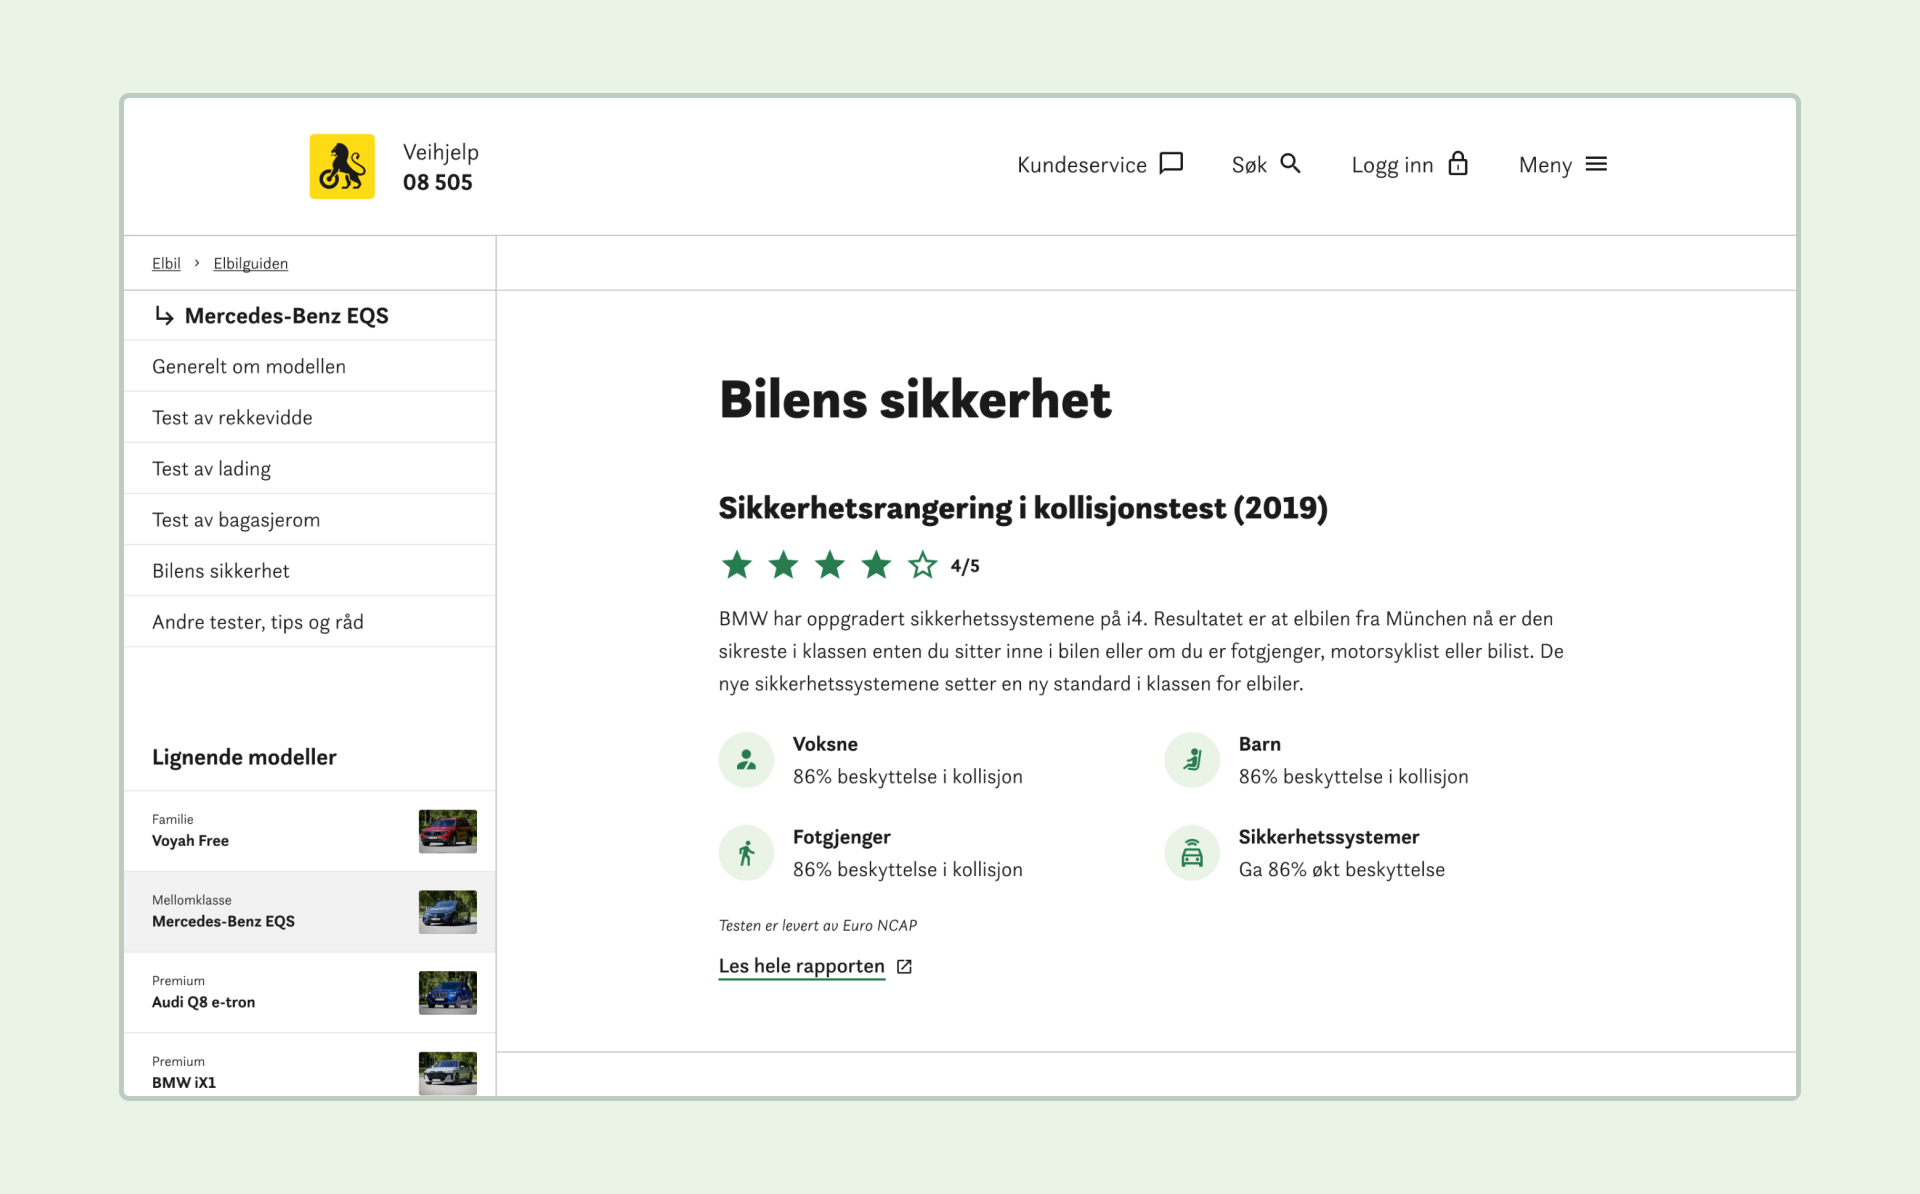Click the Sikkerhetssystemer car sensor icon

click(x=1192, y=853)
